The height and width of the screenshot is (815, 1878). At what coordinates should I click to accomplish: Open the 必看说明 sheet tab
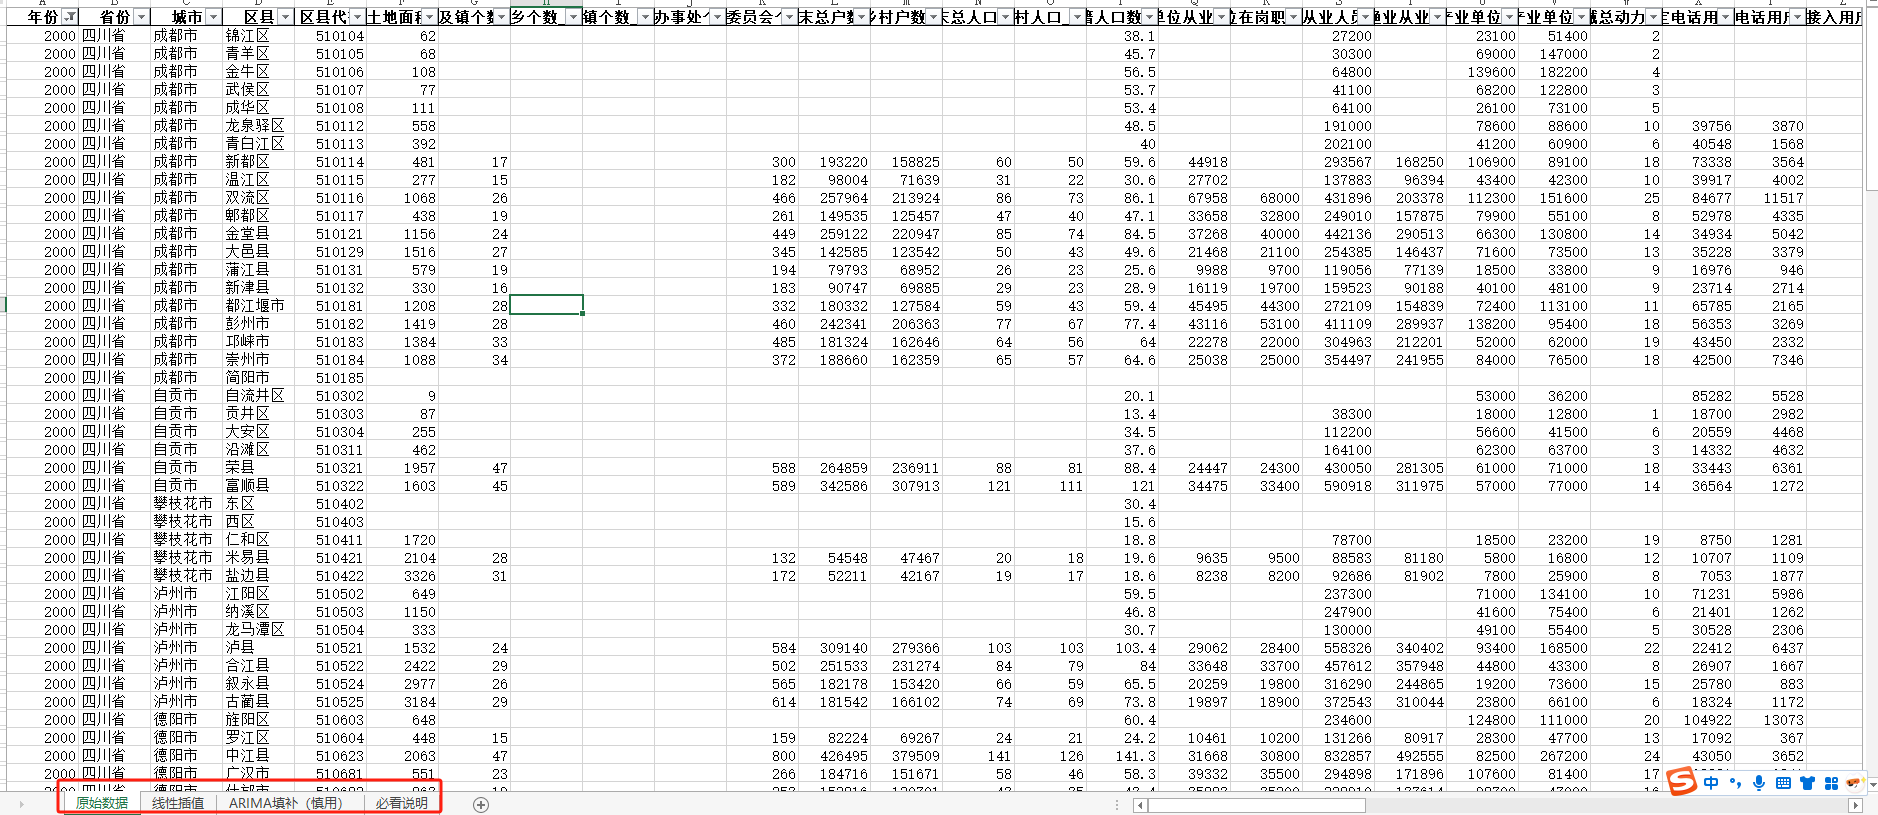click(x=402, y=803)
